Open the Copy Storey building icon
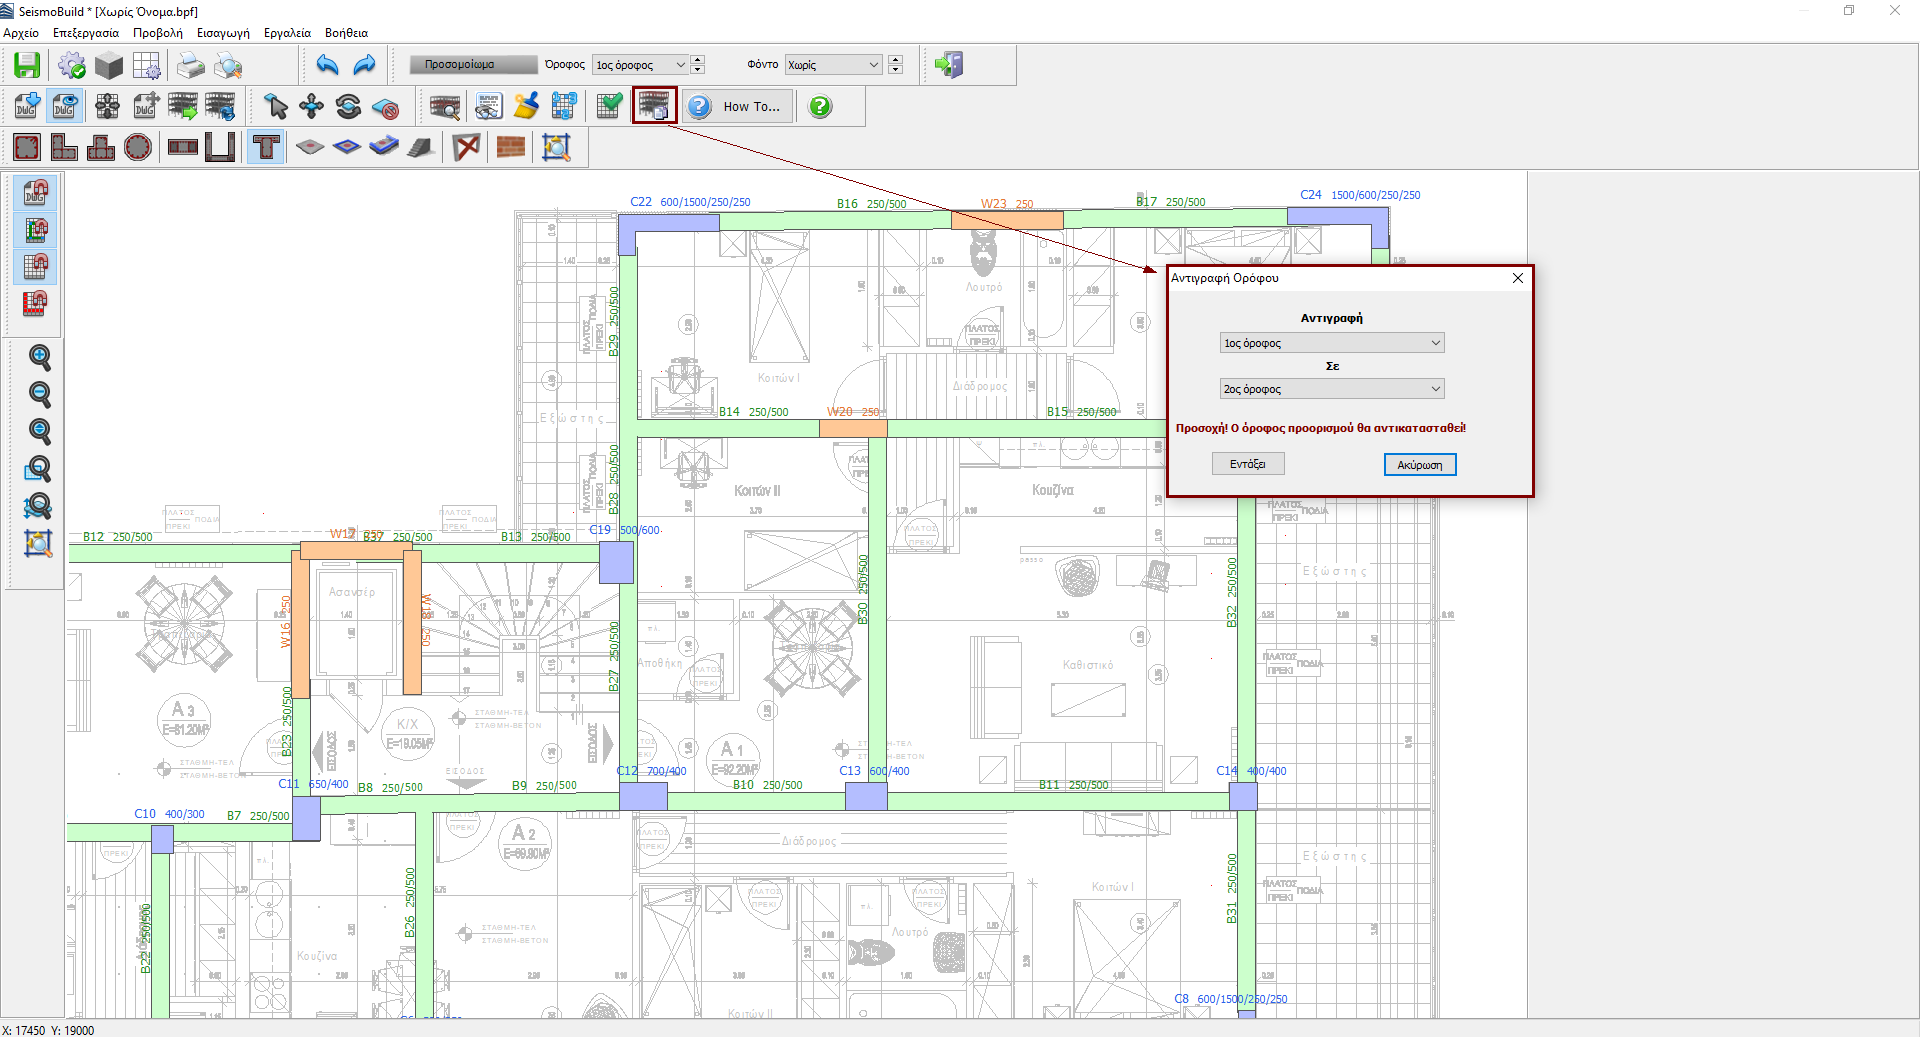This screenshot has height=1037, width=1920. [x=654, y=106]
